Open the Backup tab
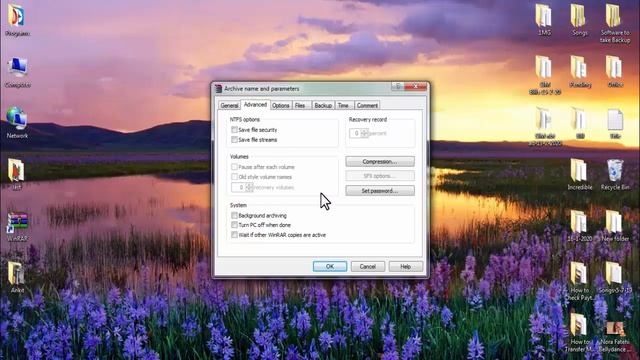640x360 pixels. pos(323,105)
